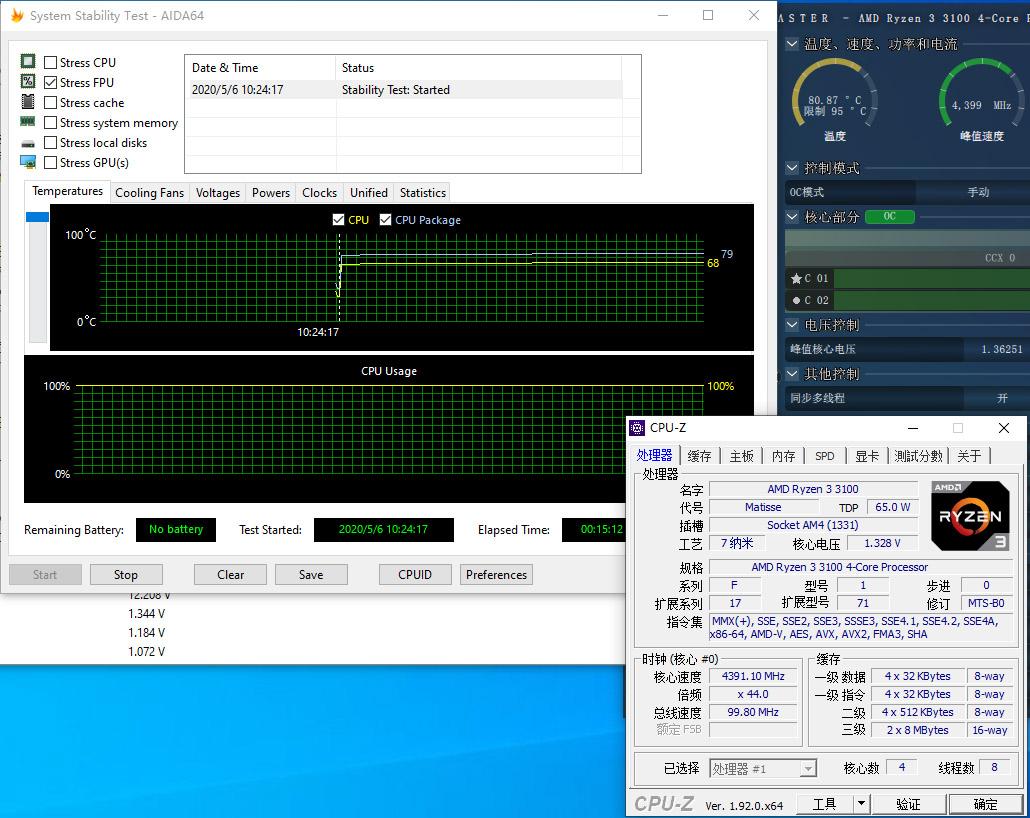
Task: Open the 内存 tab in CPU-Z
Action: 783,456
